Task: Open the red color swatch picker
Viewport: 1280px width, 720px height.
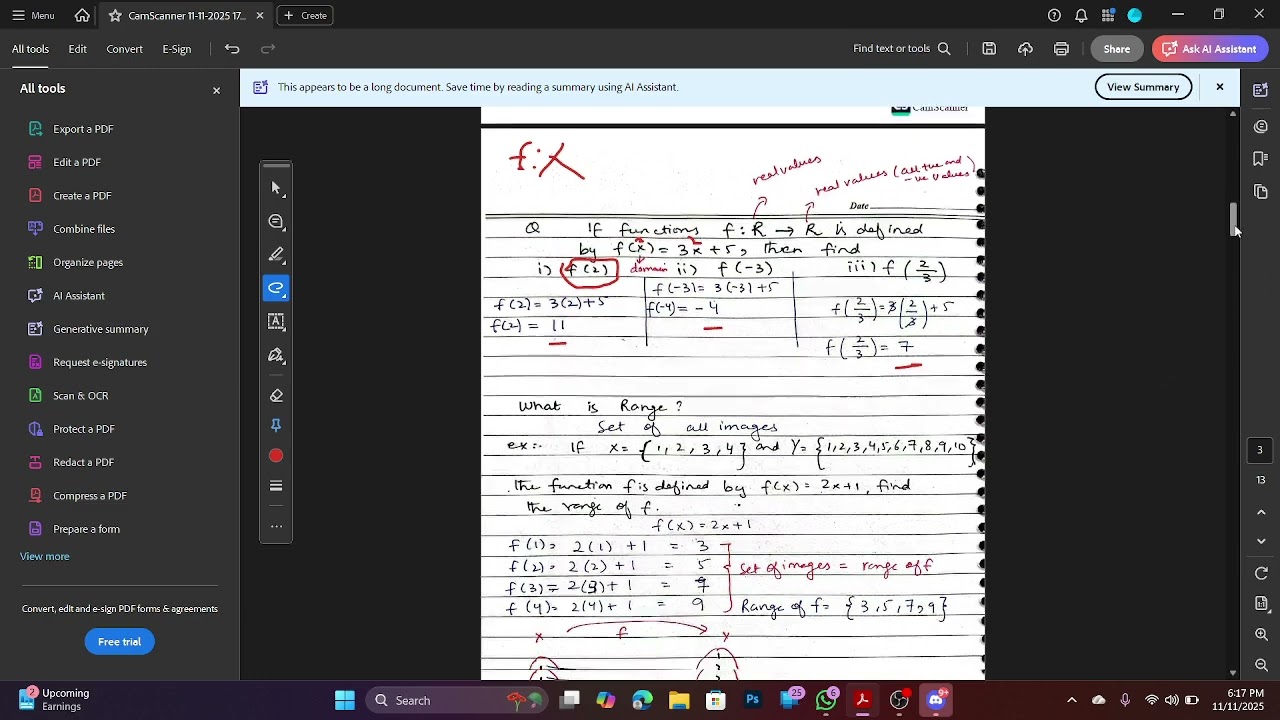Action: click(276, 456)
